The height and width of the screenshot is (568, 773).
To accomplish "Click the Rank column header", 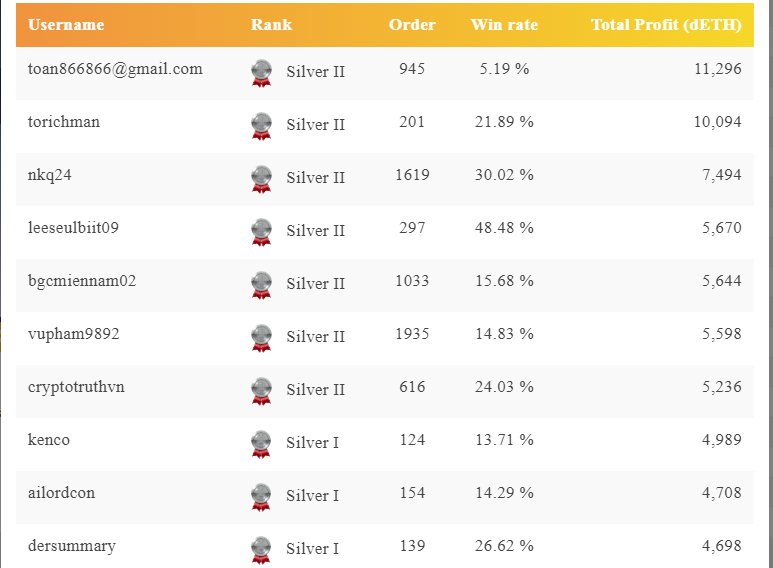I will coord(271,25).
